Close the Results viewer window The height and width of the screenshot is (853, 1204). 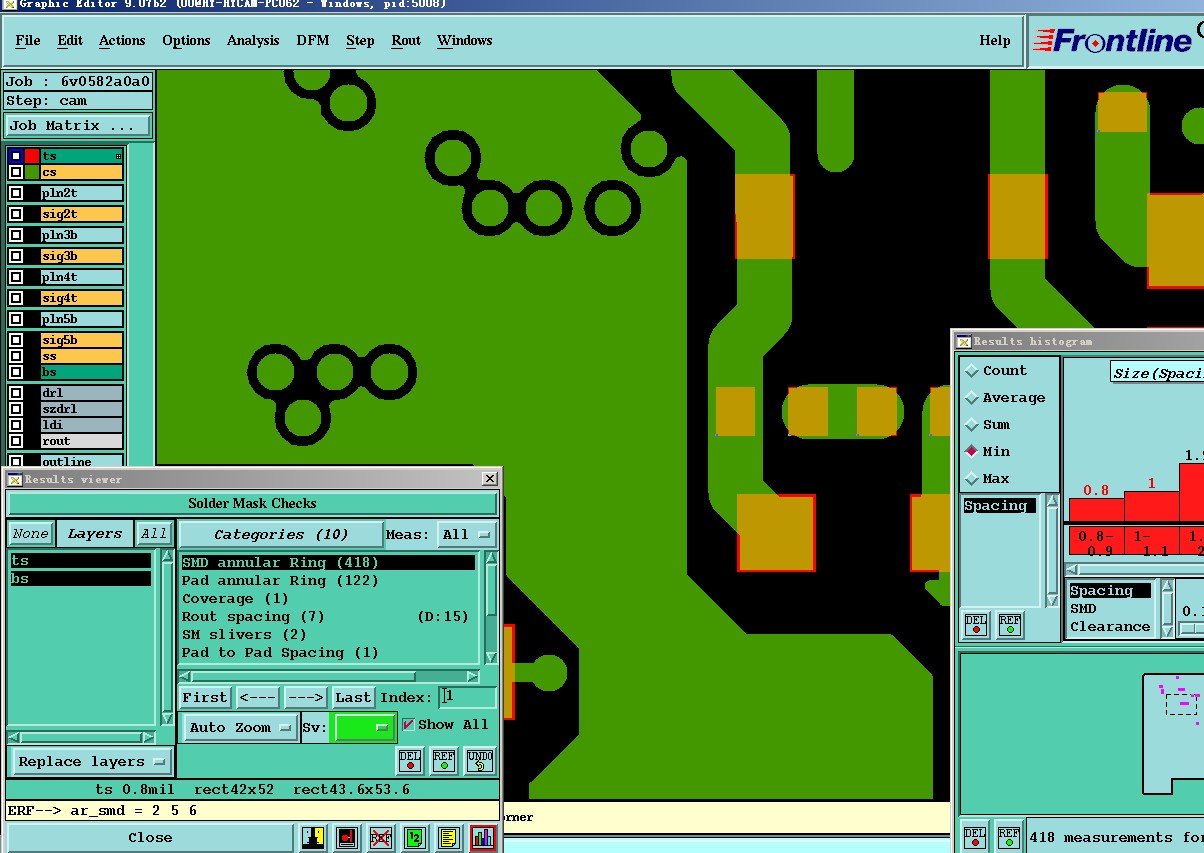(x=489, y=479)
